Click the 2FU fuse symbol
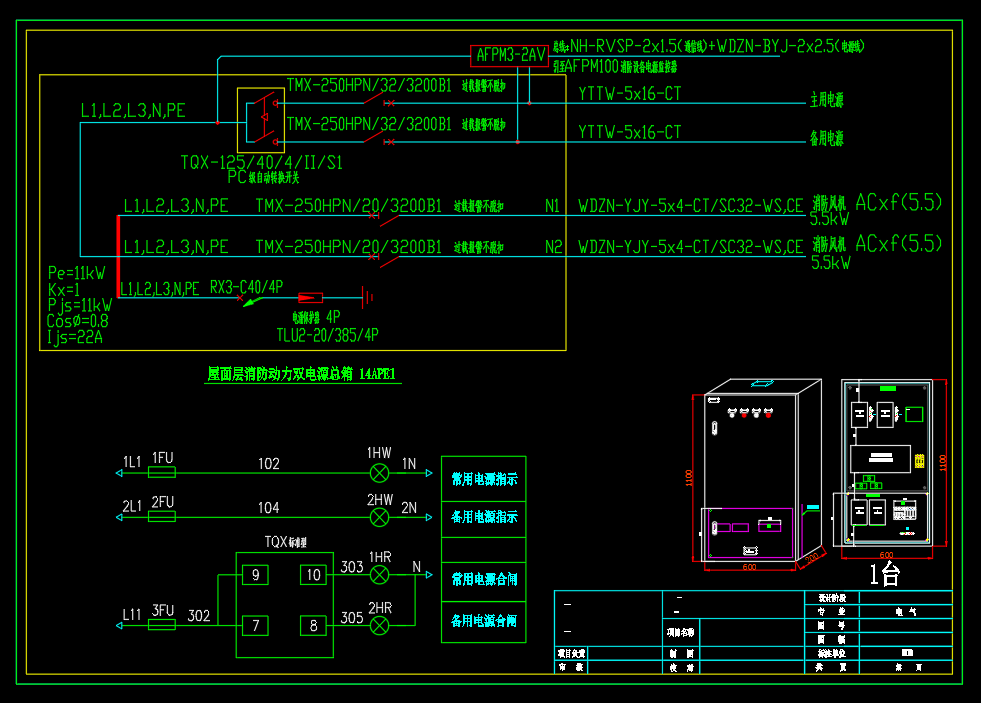981x703 pixels. 161,517
